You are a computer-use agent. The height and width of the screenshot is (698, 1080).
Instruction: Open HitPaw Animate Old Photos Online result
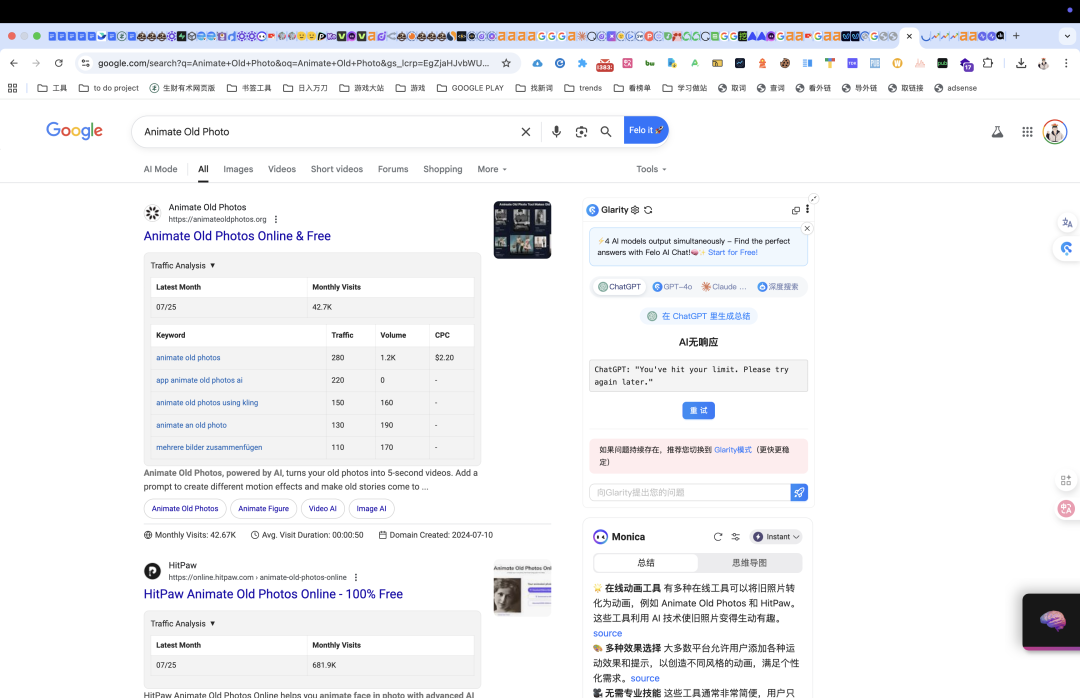pos(273,594)
